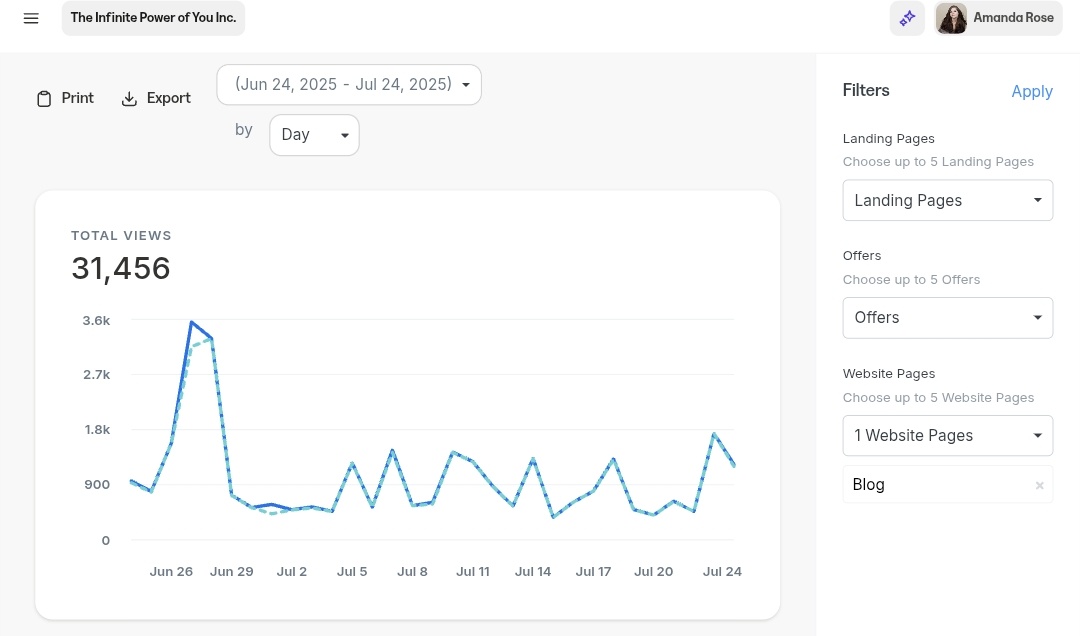
Task: Click the Print clipboard icon
Action: [x=44, y=99]
